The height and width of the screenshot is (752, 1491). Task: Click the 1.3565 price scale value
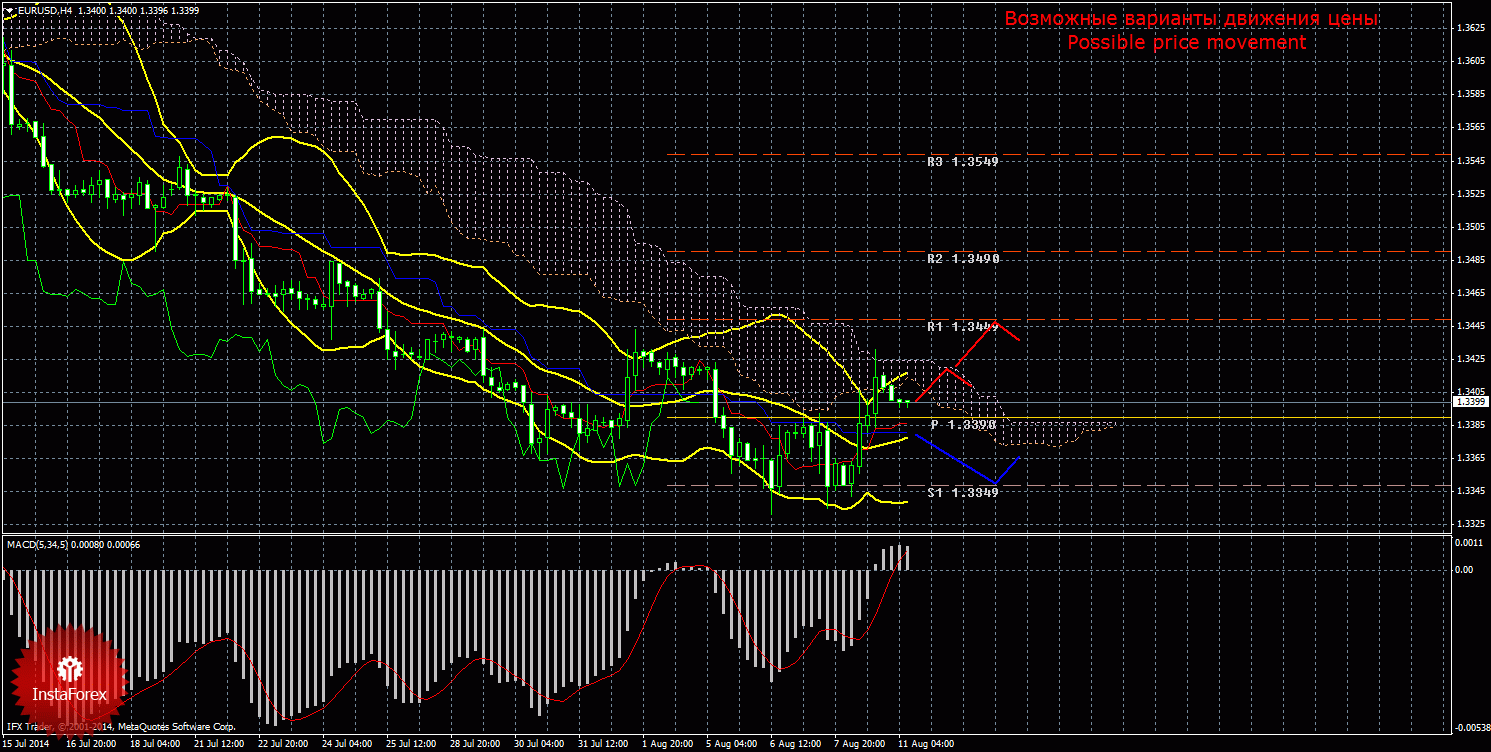tap(1469, 127)
